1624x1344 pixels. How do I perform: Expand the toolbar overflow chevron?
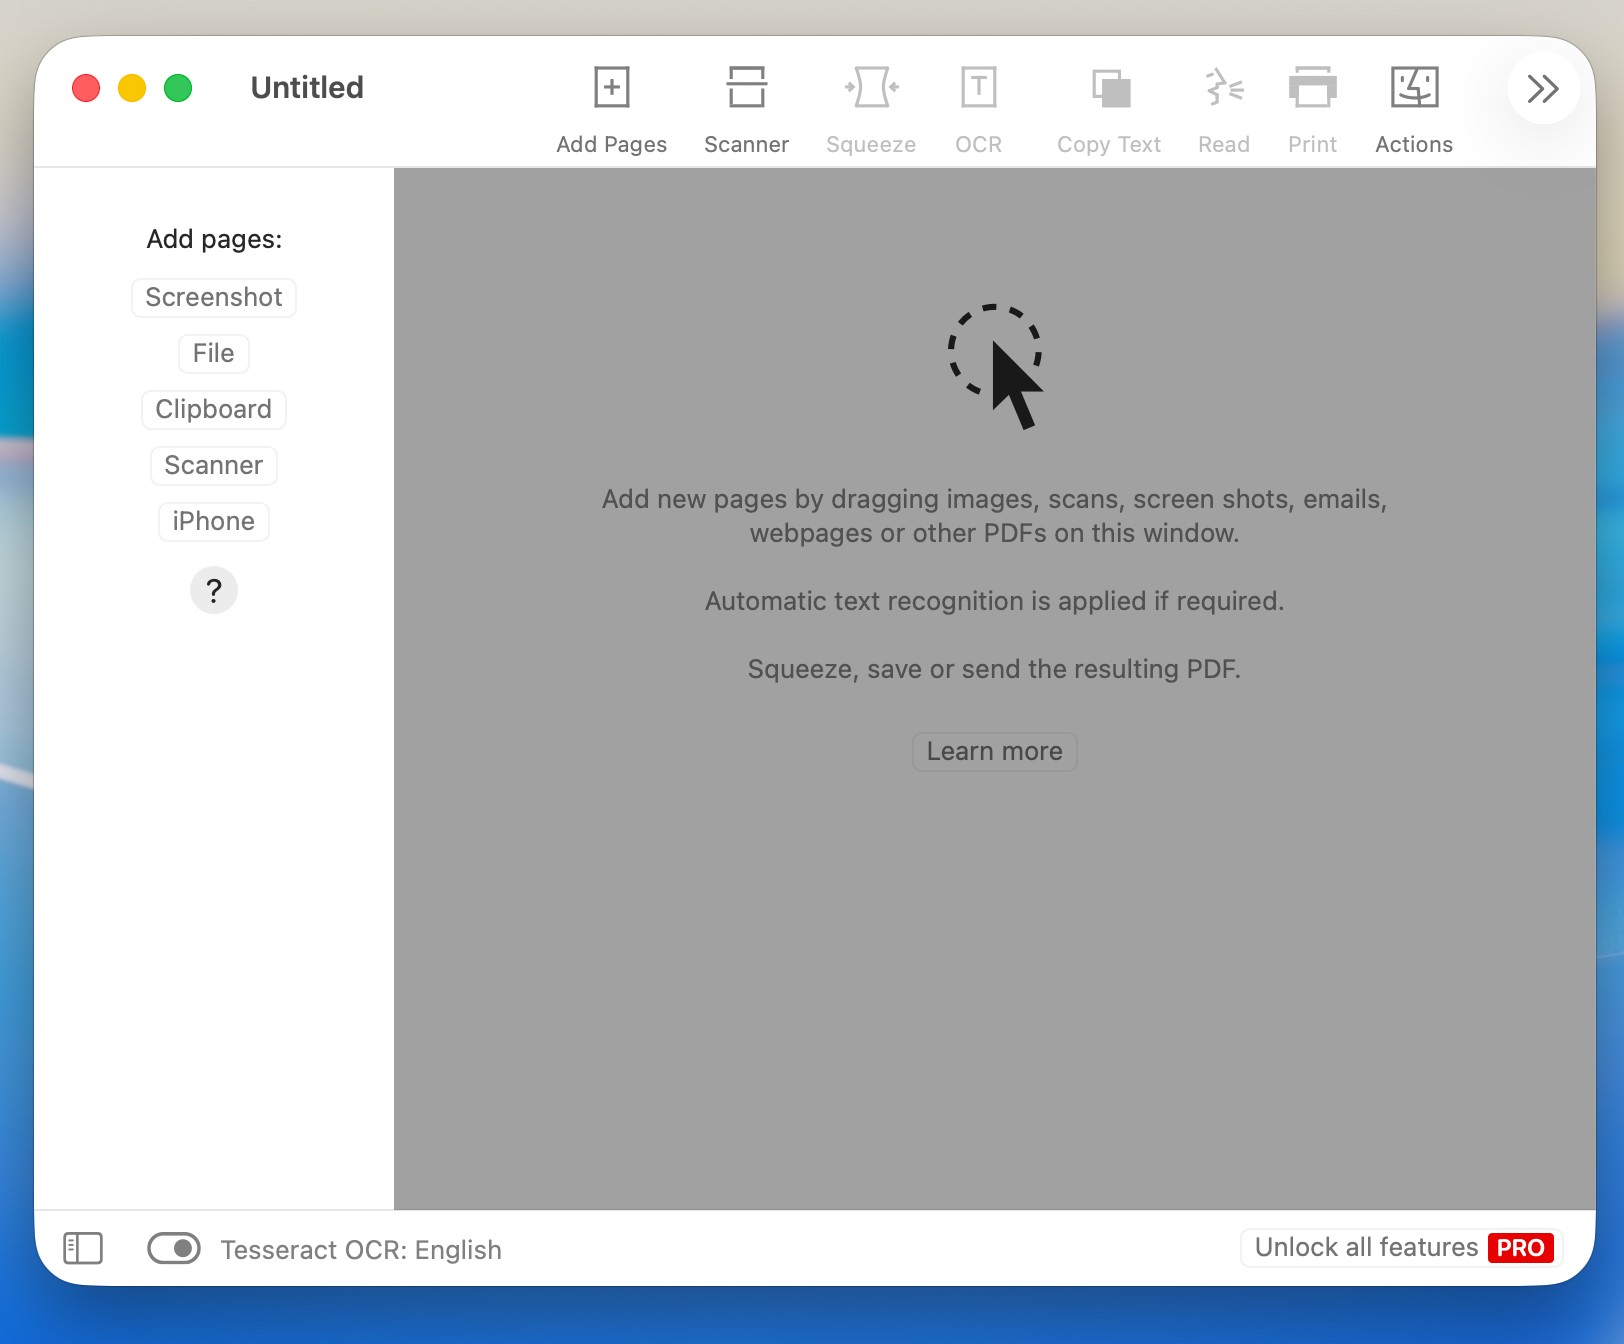coord(1542,89)
